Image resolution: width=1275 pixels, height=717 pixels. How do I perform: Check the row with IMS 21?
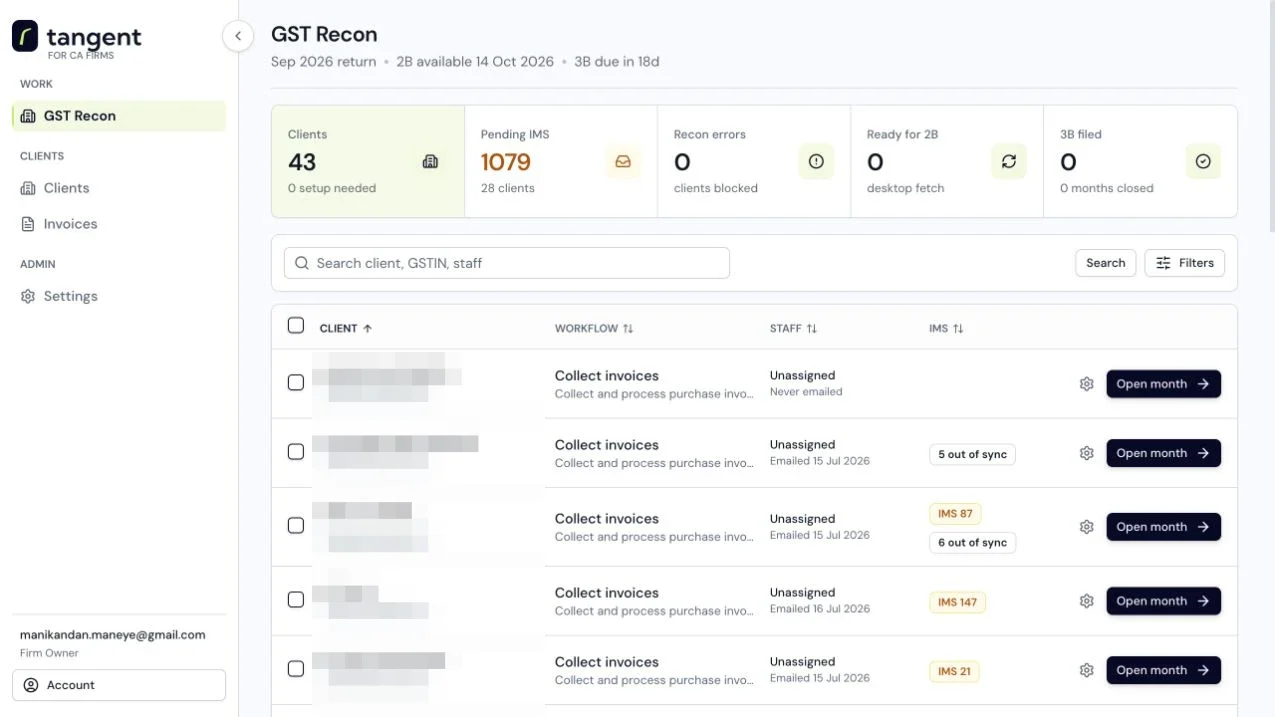coord(296,669)
